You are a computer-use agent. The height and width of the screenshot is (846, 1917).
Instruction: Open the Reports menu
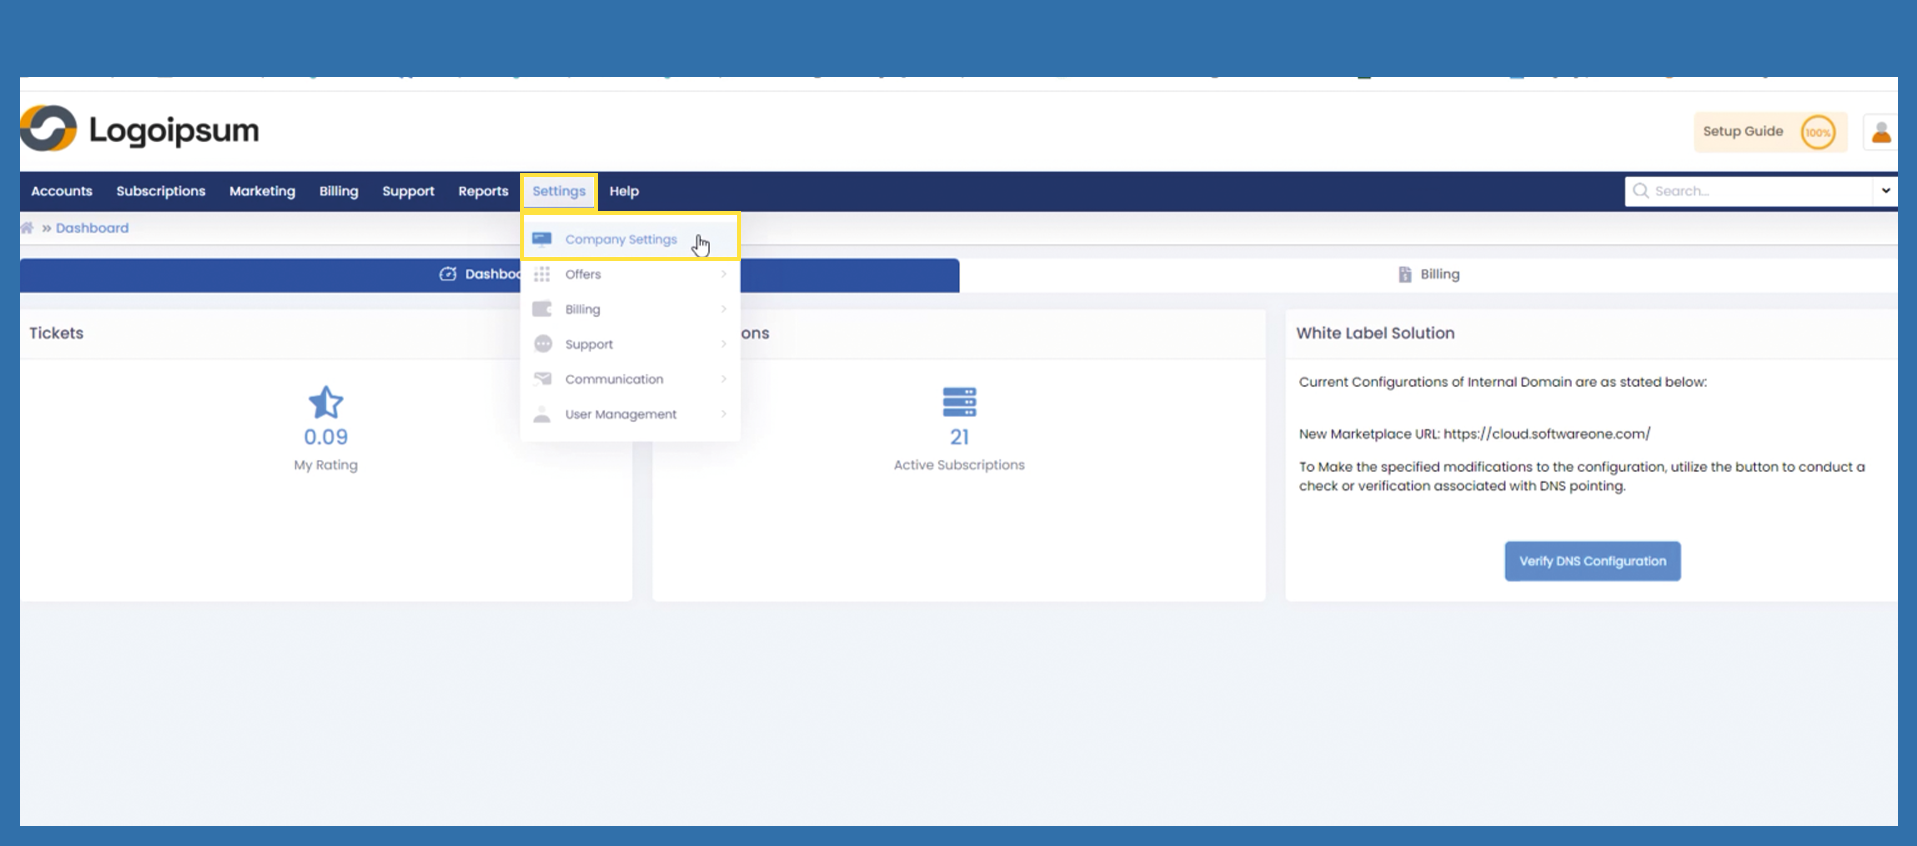(483, 191)
